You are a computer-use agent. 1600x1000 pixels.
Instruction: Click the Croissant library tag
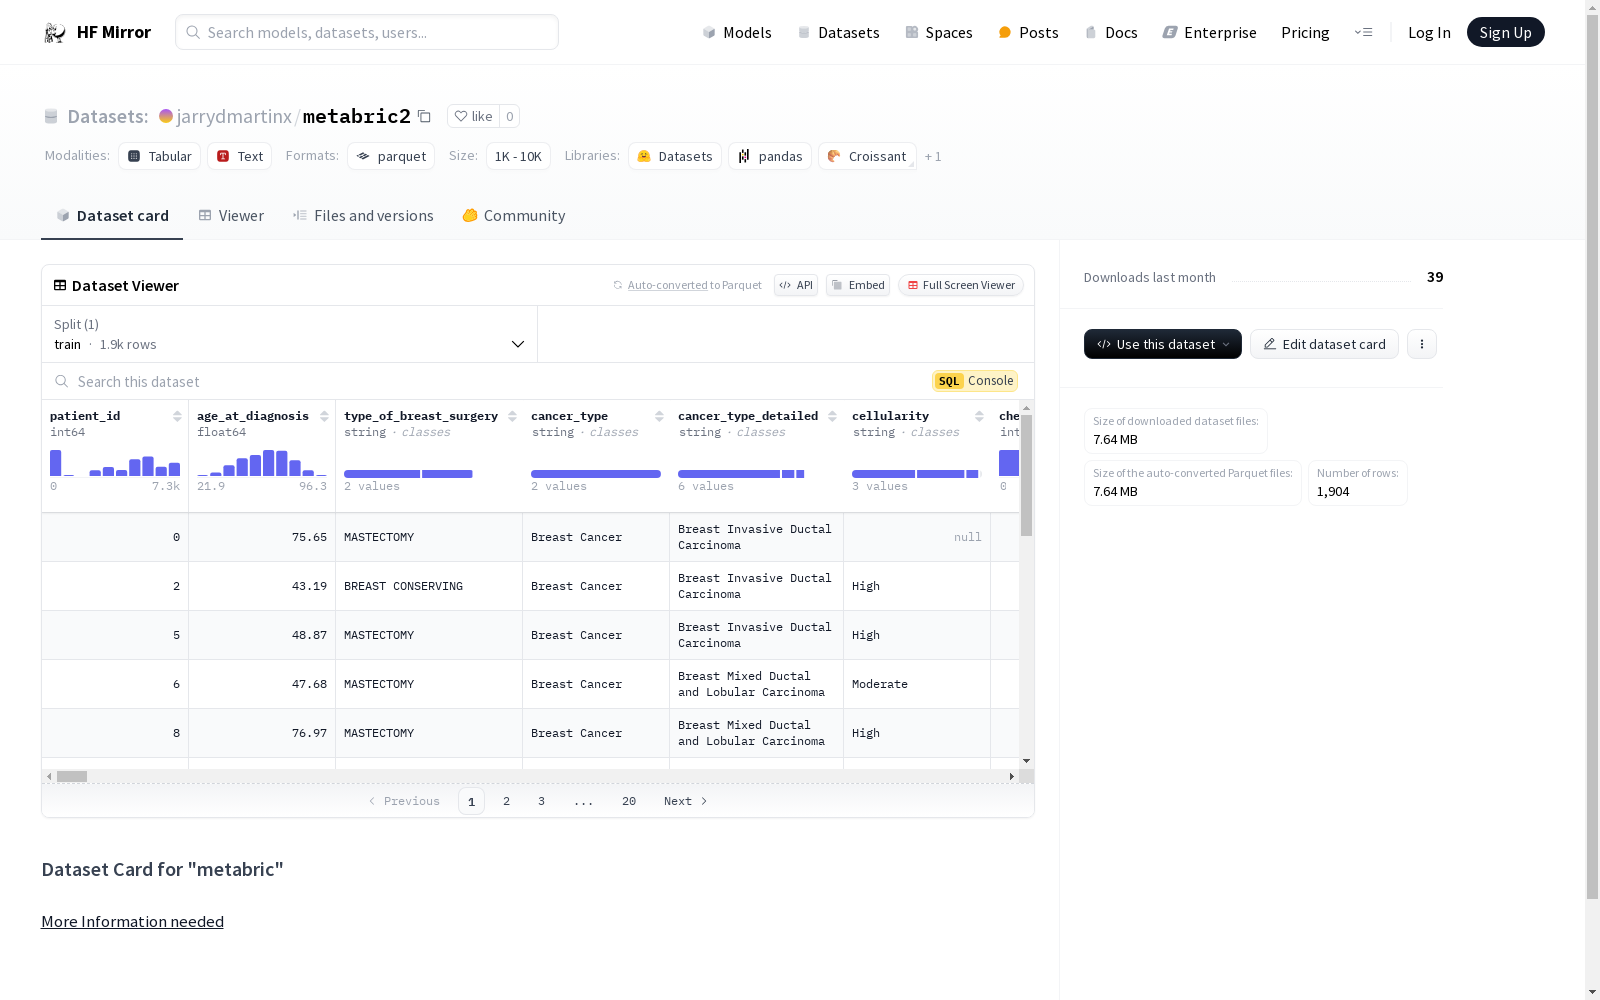[867, 156]
